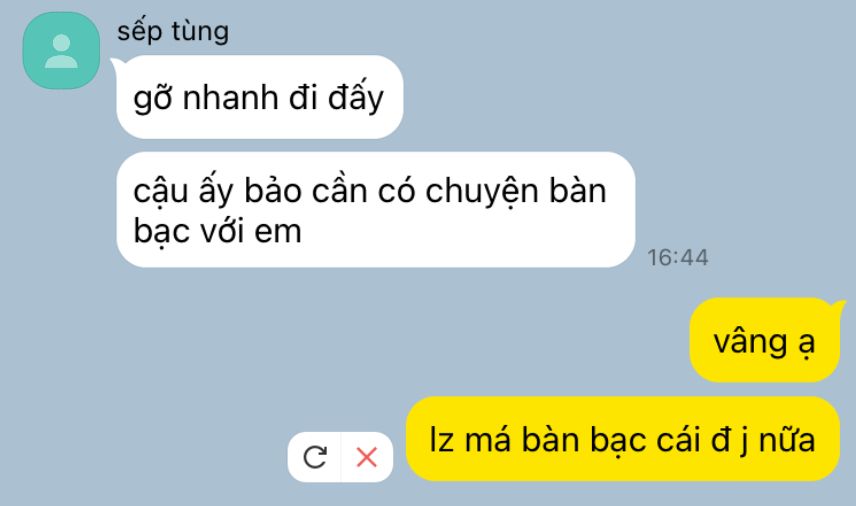Tap the resend circular arrow icon
856x506 pixels.
(x=315, y=457)
